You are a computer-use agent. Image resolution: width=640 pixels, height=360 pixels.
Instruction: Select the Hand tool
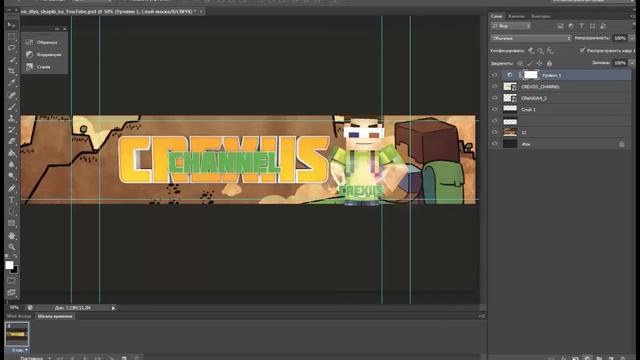pyautogui.click(x=12, y=236)
